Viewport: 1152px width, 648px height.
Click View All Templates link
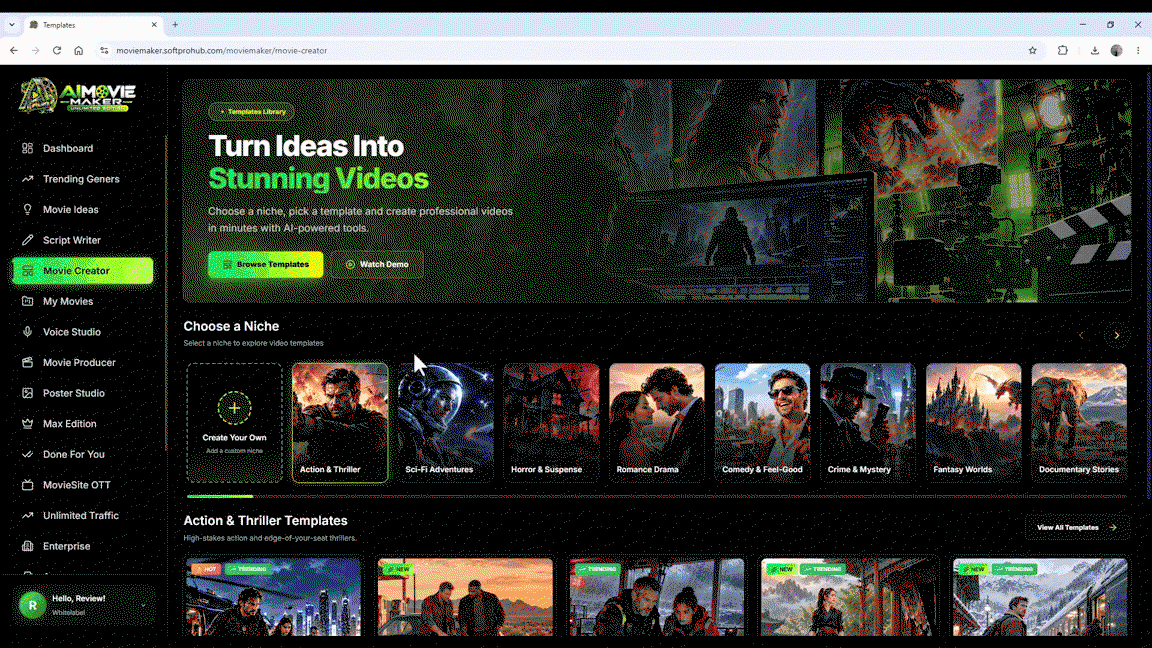pos(1076,528)
